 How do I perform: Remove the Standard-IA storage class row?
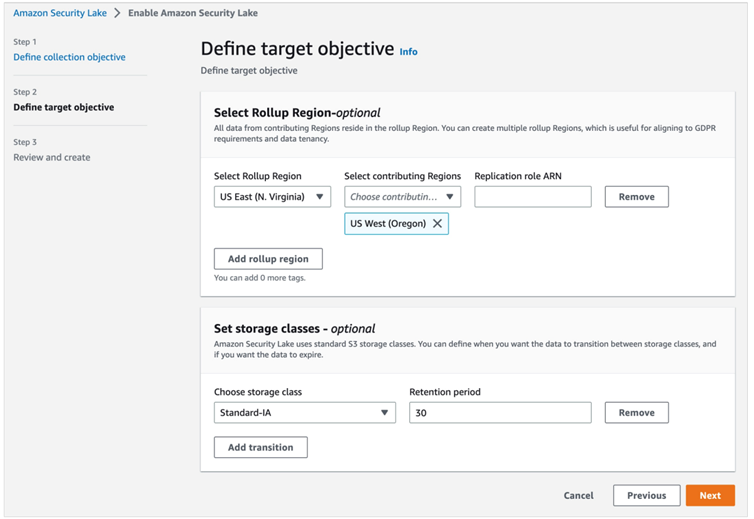(636, 413)
